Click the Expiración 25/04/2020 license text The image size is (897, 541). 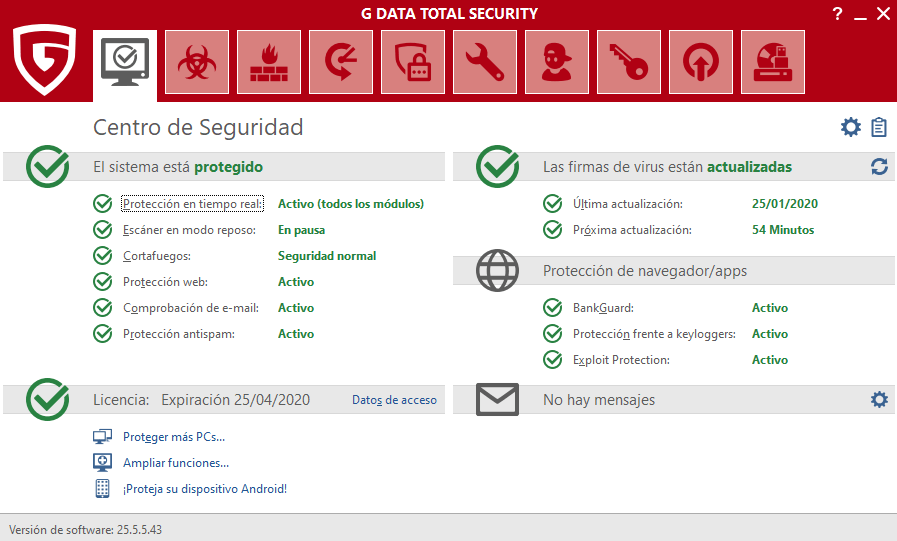tap(236, 399)
